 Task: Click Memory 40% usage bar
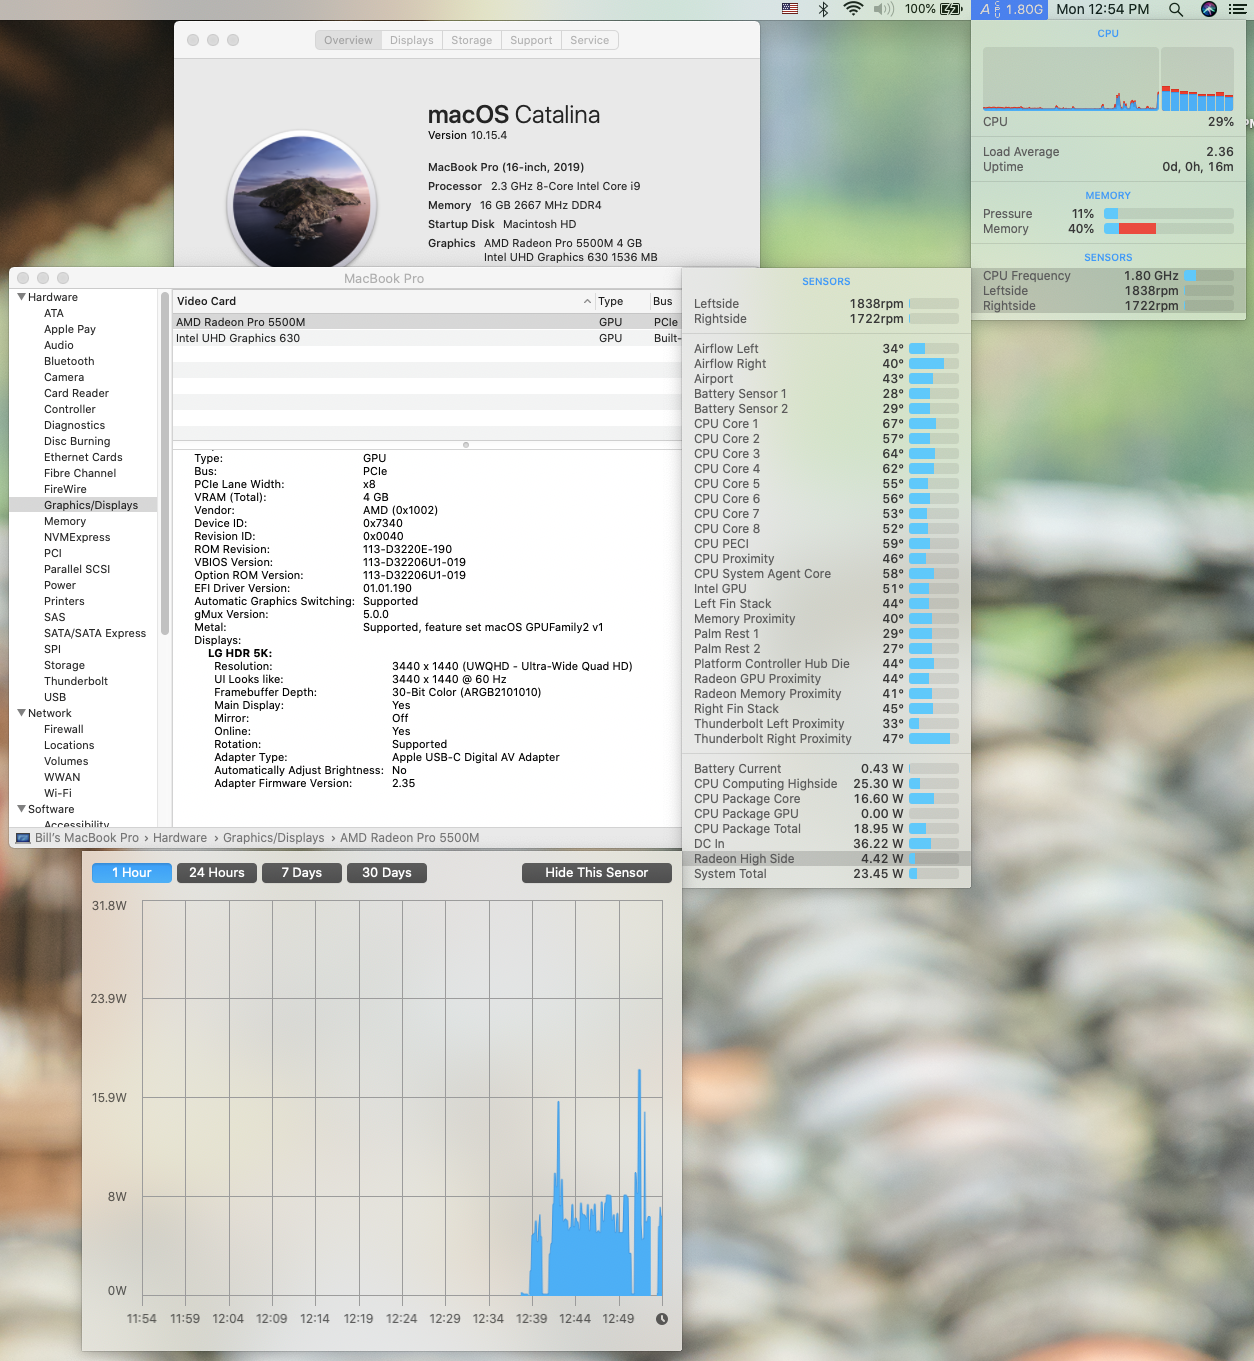(x=1169, y=229)
